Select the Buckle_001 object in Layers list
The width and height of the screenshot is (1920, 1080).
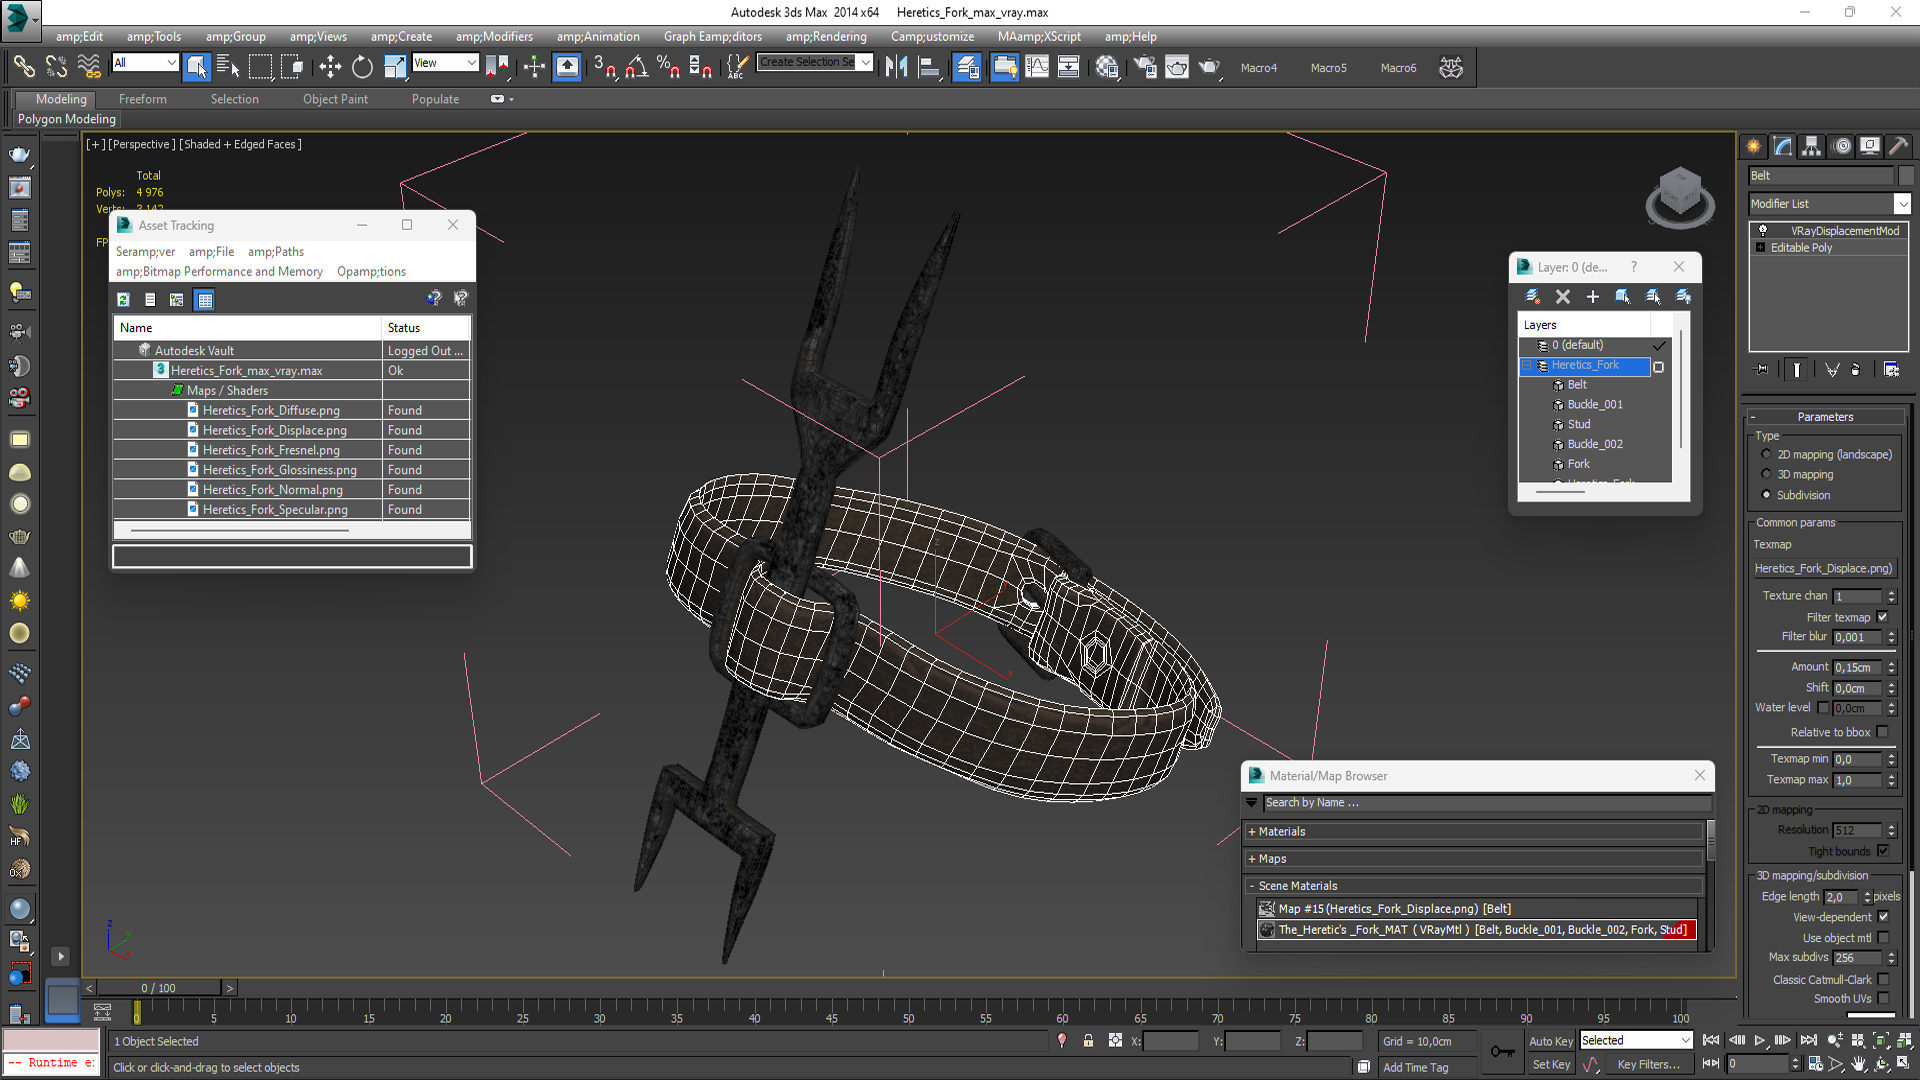coord(1594,404)
